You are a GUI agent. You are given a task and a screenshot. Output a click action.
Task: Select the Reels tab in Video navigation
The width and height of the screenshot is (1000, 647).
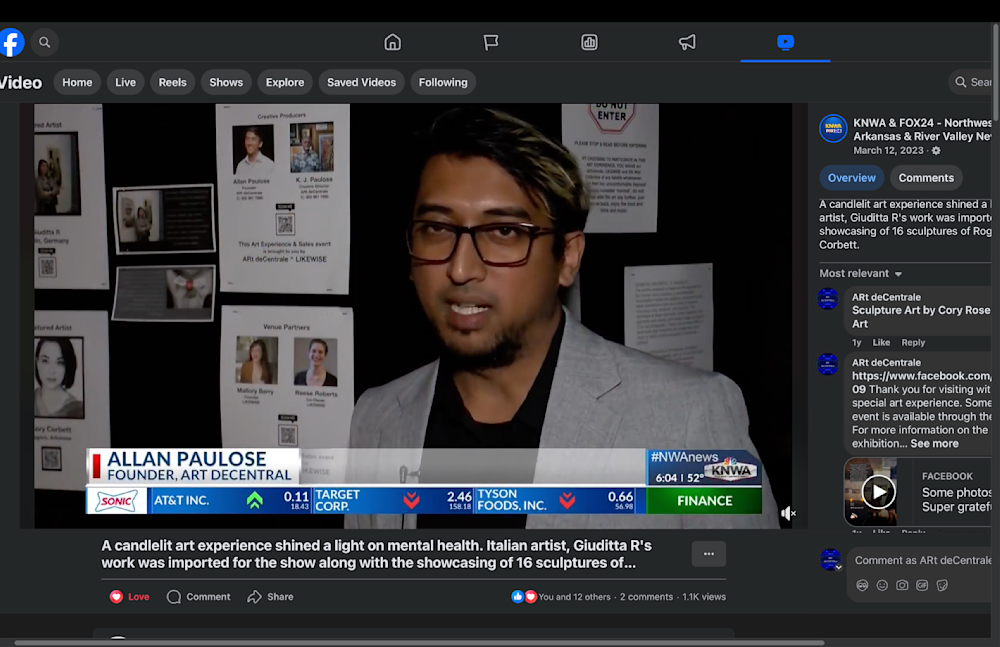click(172, 82)
